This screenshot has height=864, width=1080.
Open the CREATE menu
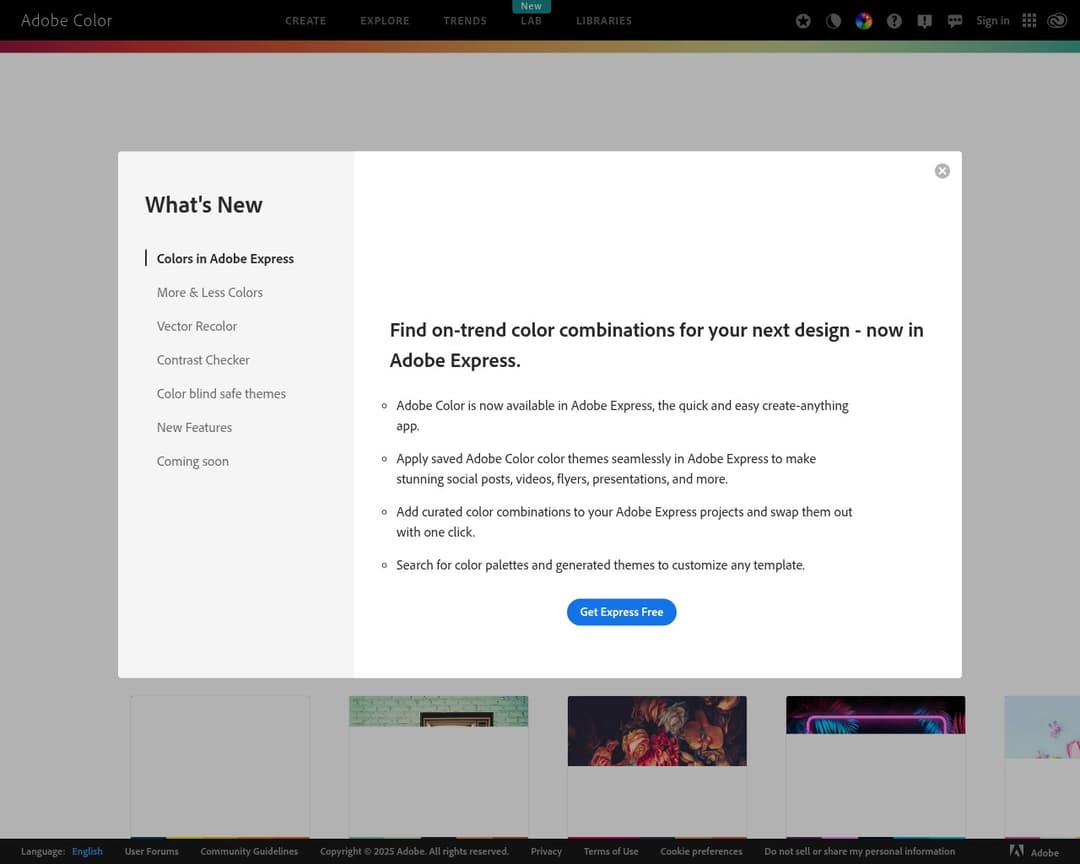[306, 20]
